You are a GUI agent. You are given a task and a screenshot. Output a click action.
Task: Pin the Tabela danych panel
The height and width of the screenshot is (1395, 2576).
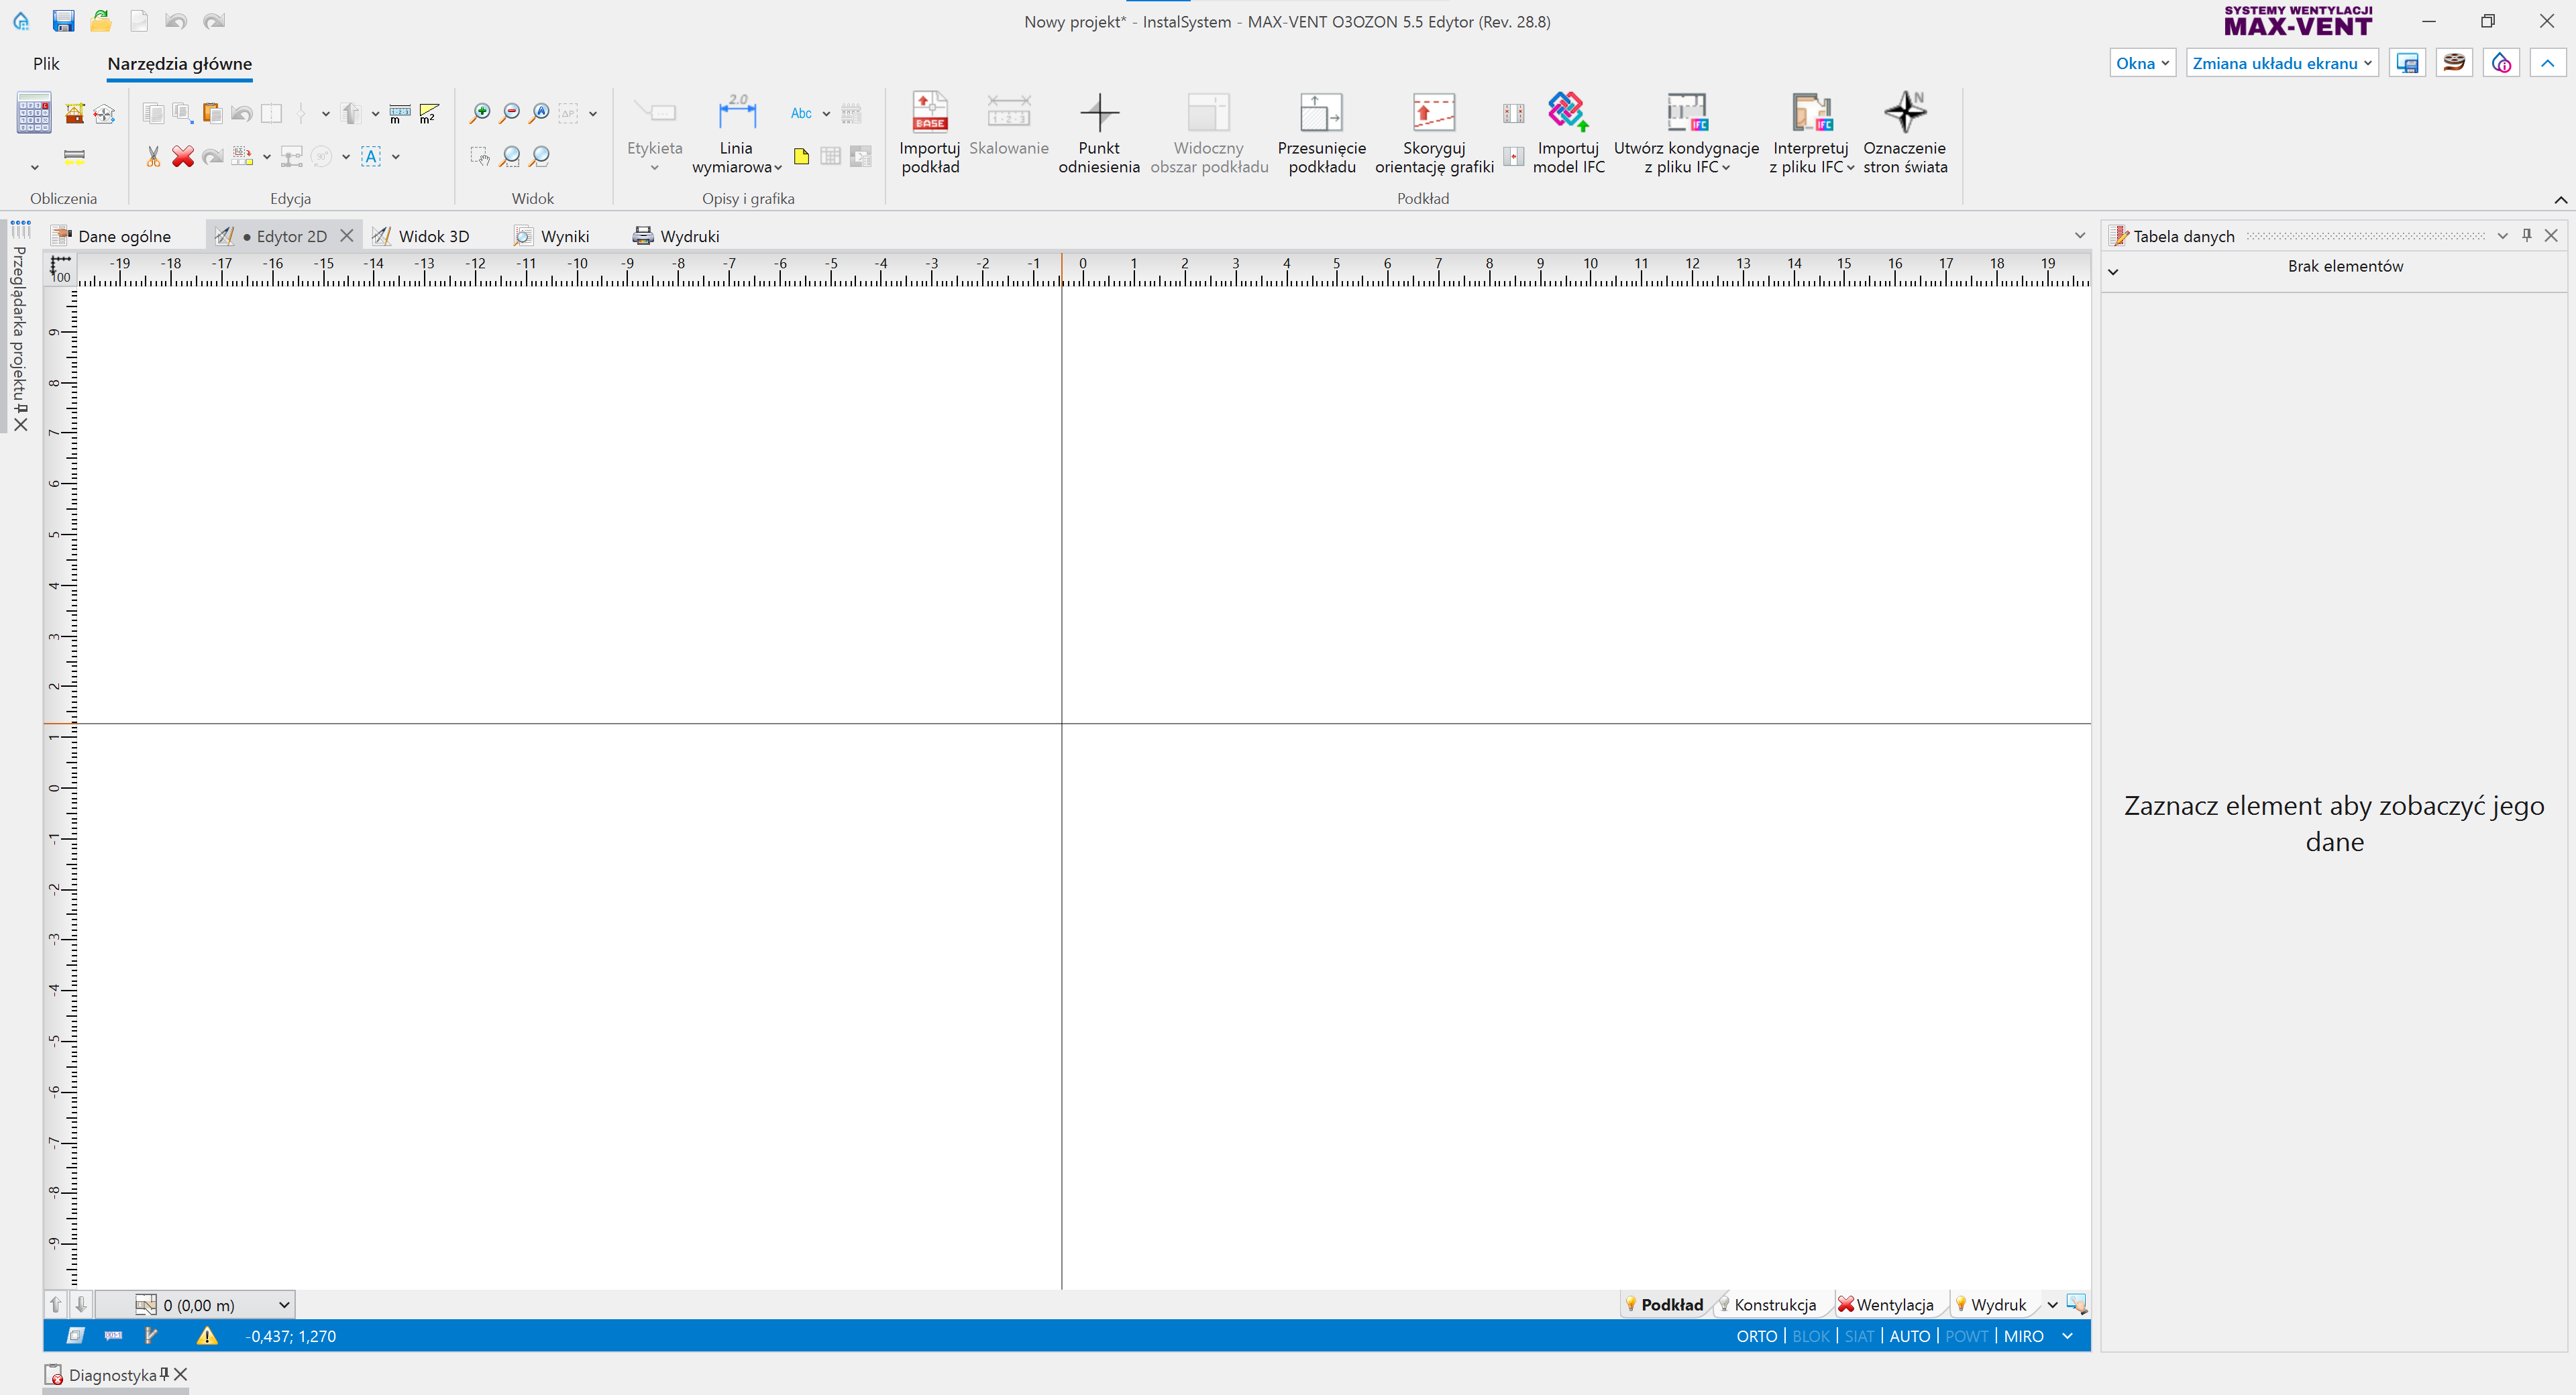2527,235
